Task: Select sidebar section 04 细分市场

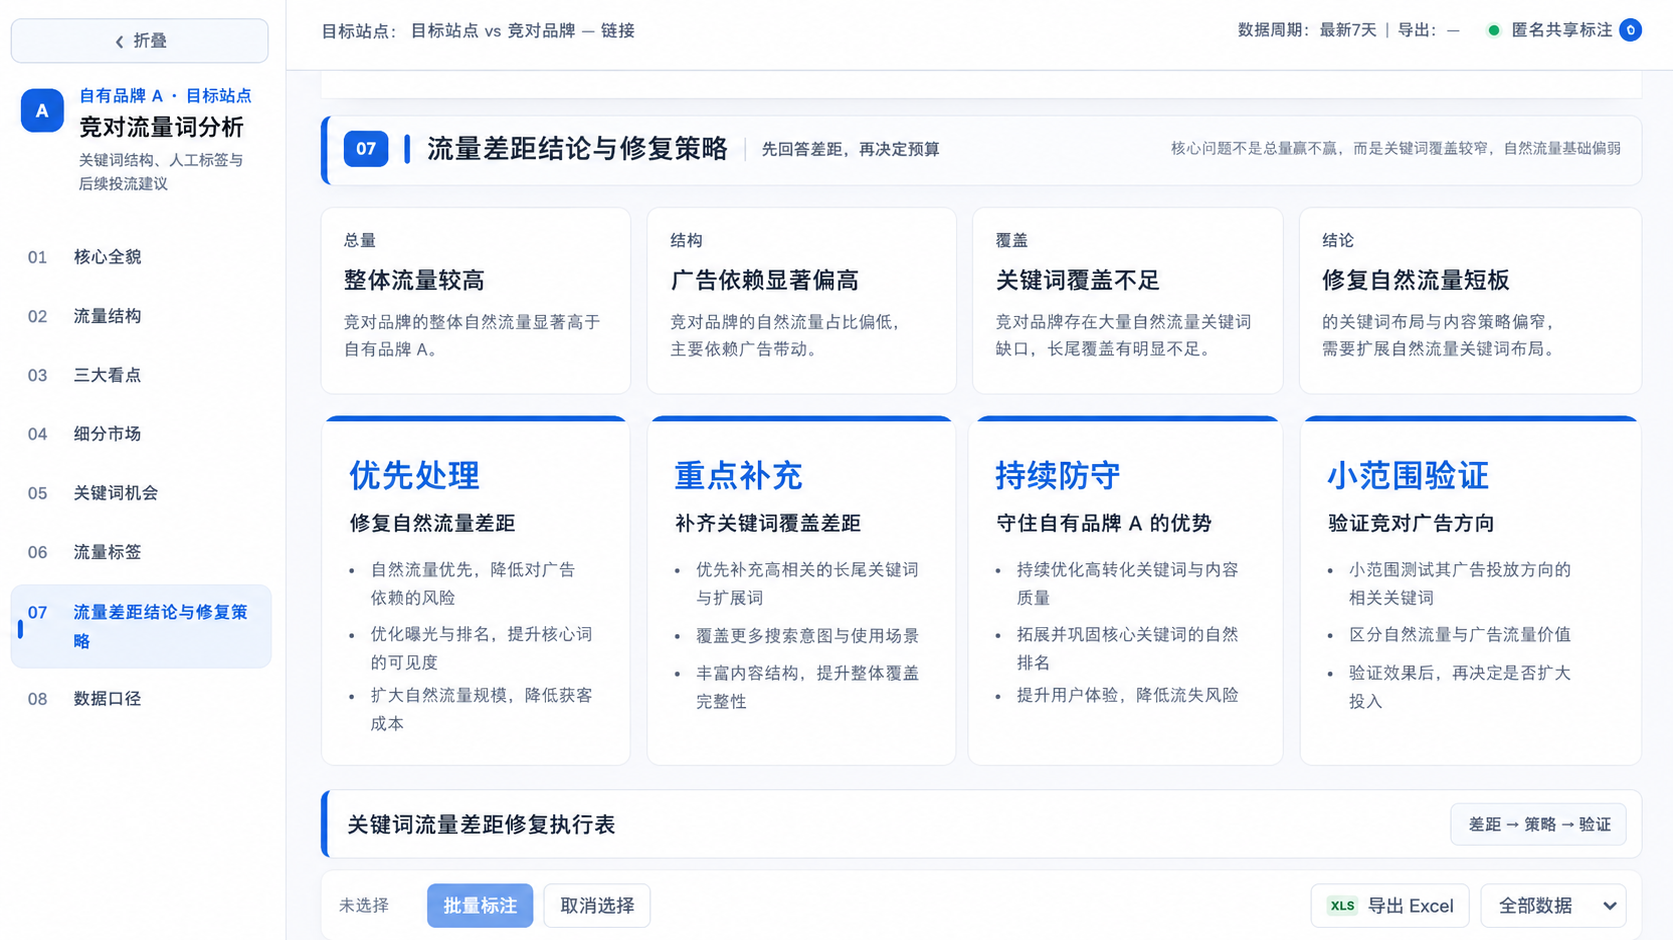Action: (x=140, y=434)
